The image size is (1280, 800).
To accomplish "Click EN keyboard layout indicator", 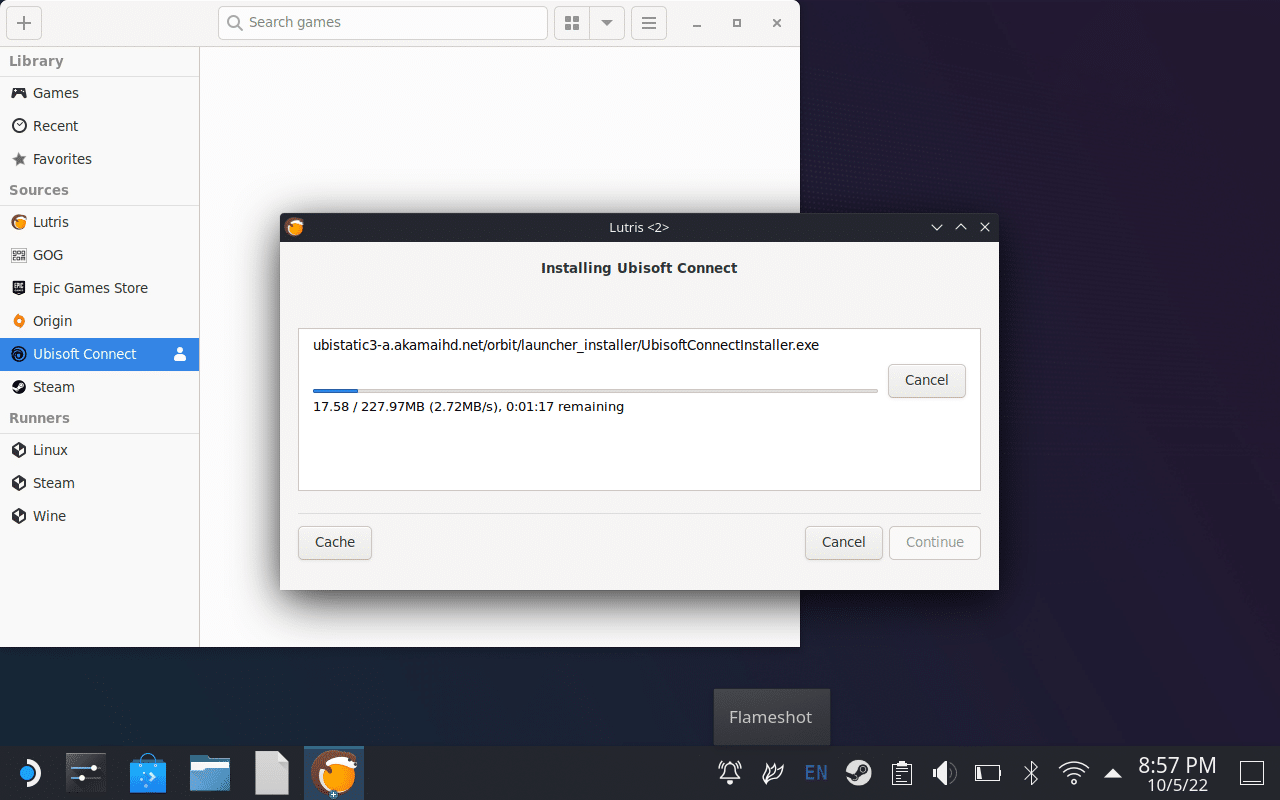I will coord(816,772).
